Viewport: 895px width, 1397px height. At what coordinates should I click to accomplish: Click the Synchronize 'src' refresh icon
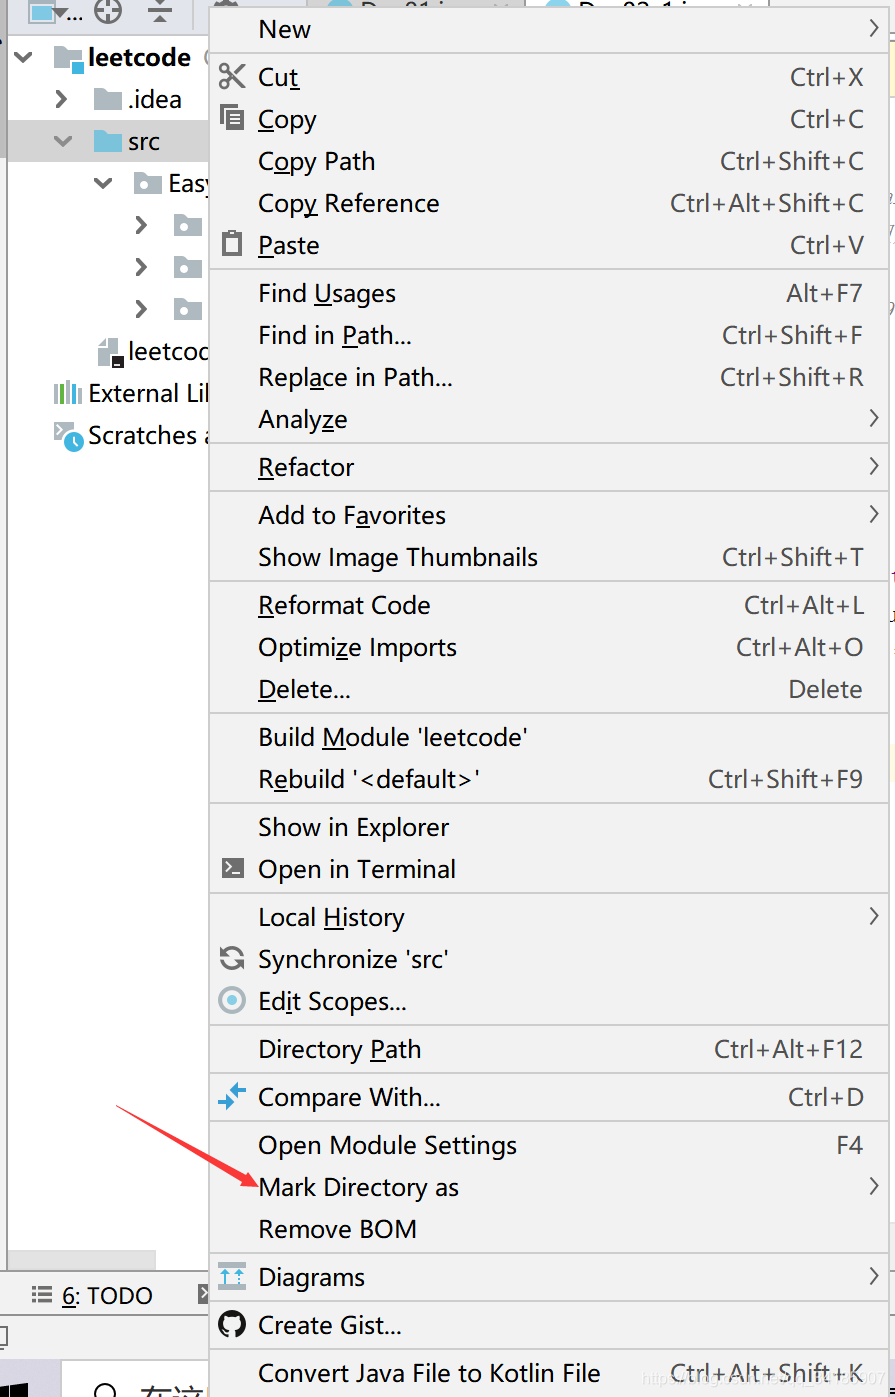click(x=232, y=958)
